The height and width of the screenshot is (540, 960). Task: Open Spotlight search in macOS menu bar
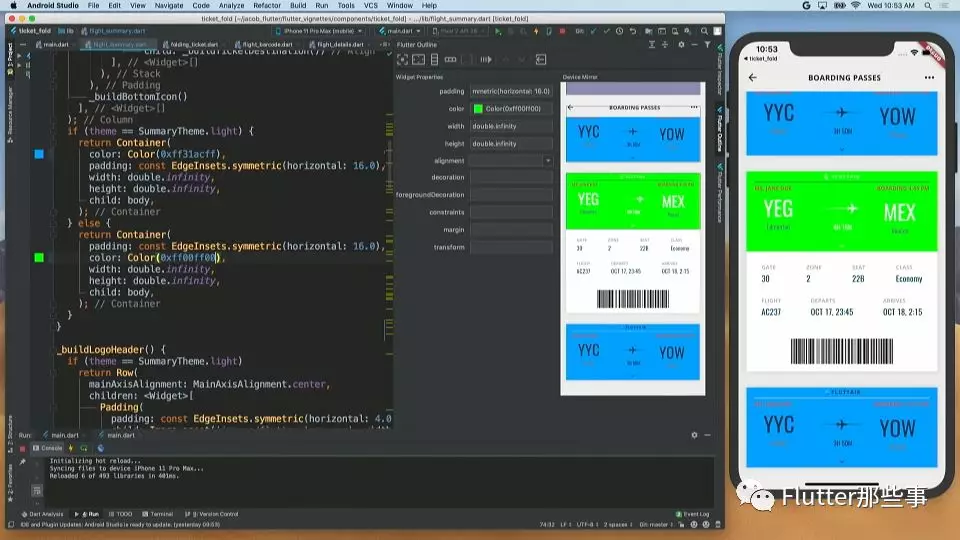pyautogui.click(x=928, y=6)
